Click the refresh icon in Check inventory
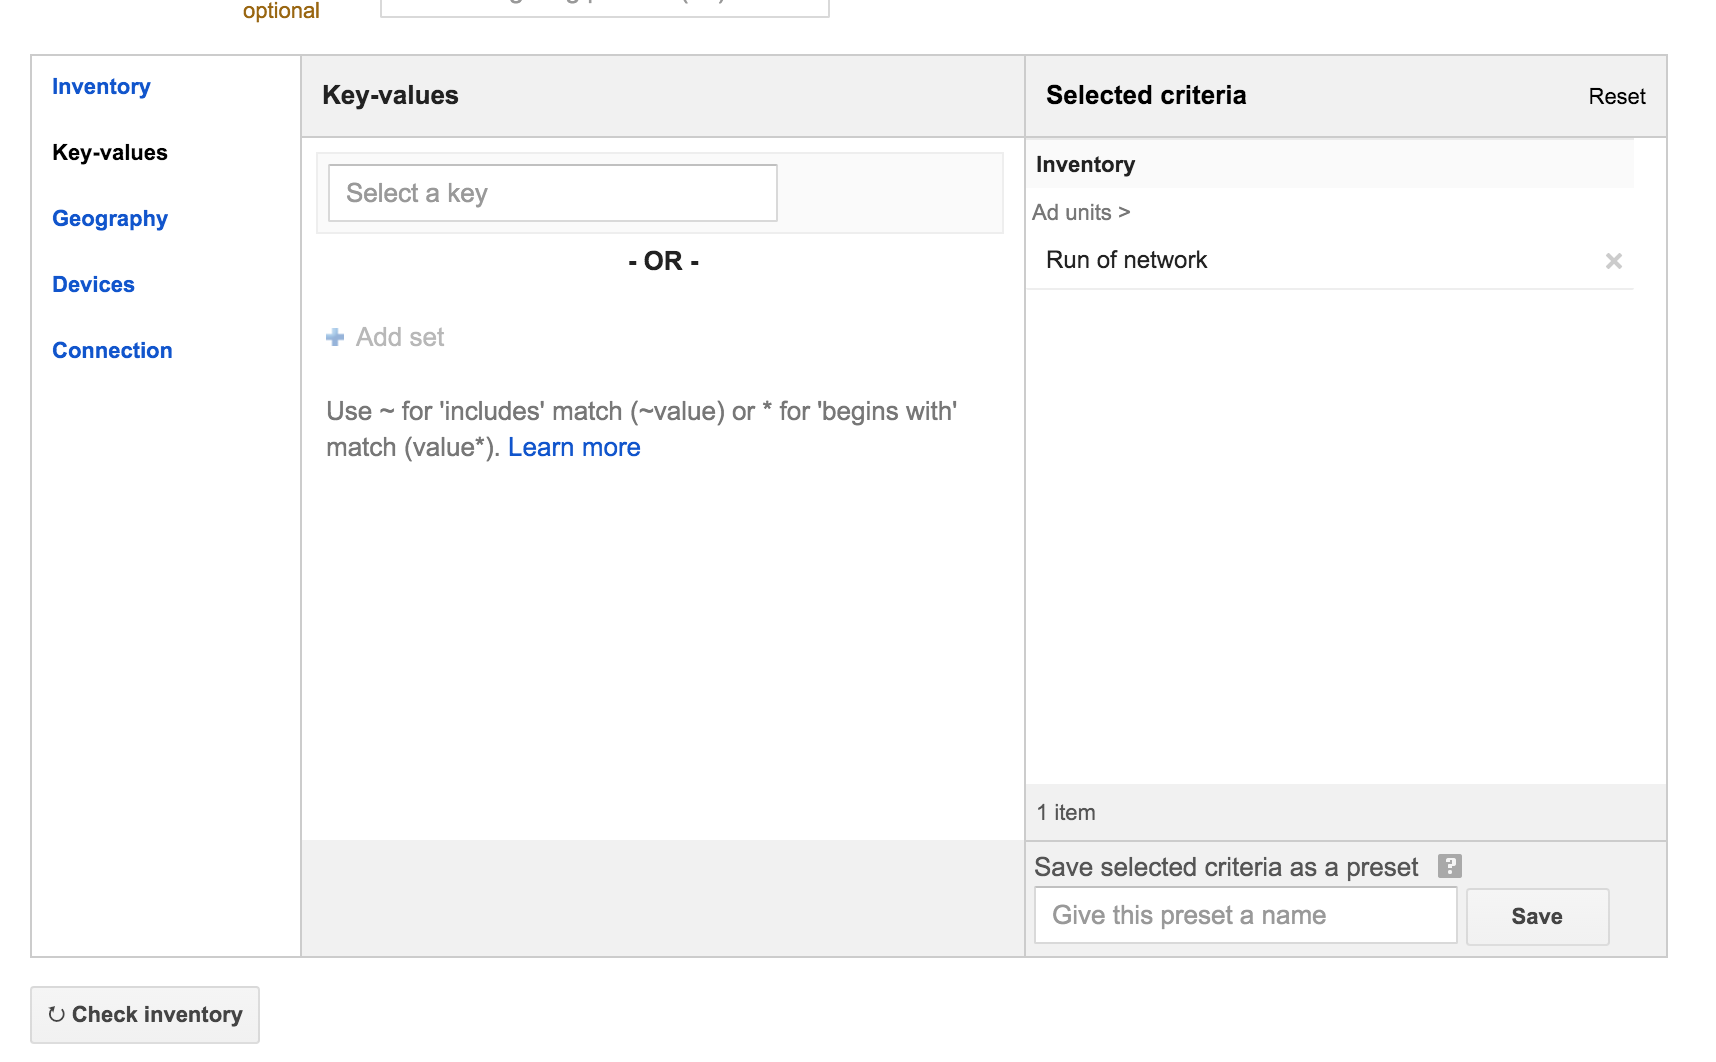 (x=57, y=1015)
